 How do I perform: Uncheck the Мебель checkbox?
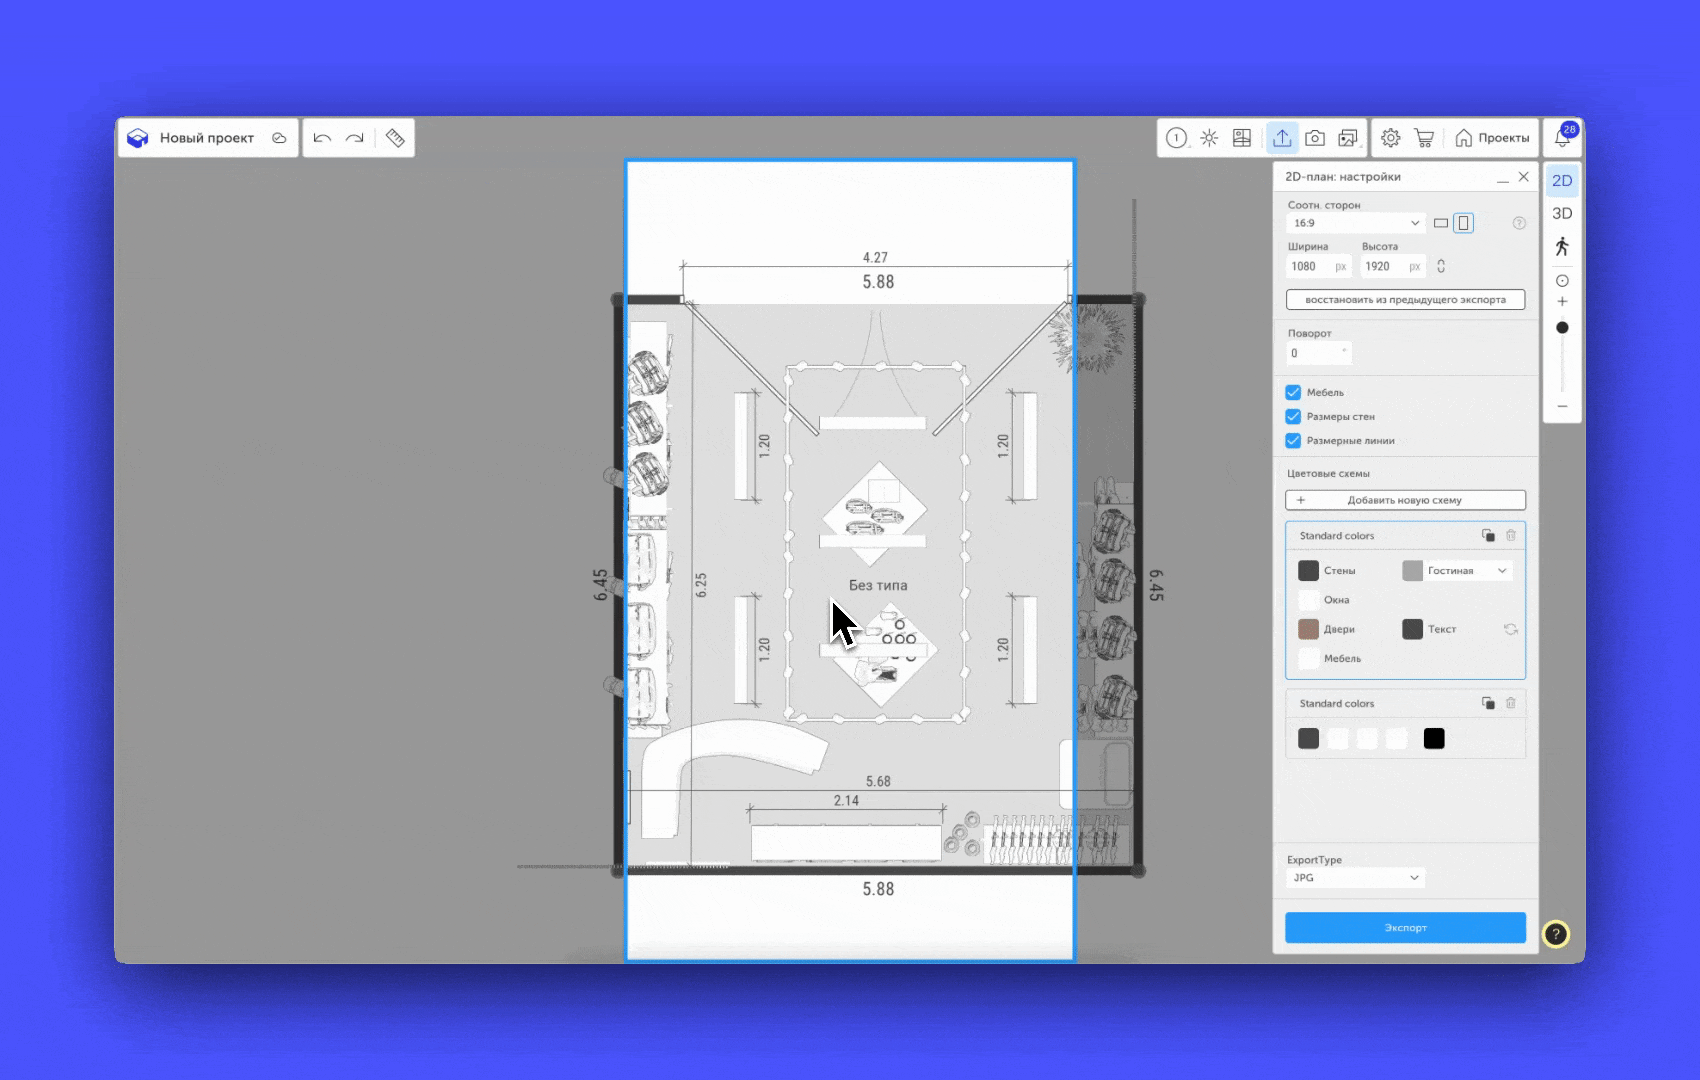(1293, 392)
